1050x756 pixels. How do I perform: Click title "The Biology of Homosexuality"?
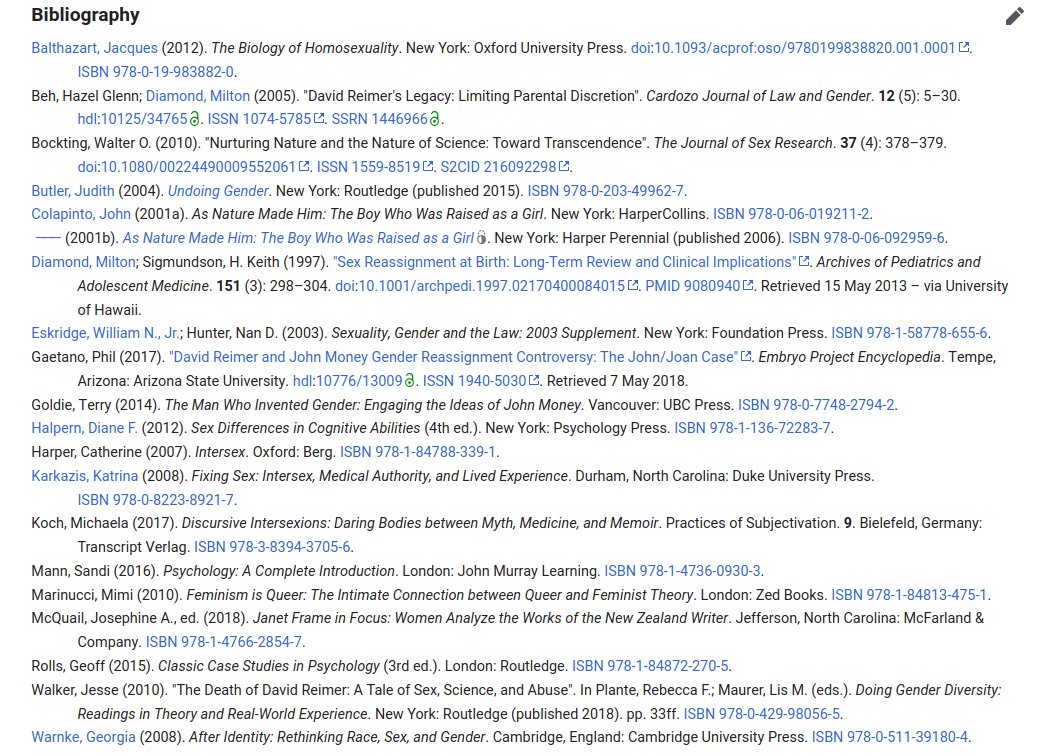coord(305,48)
